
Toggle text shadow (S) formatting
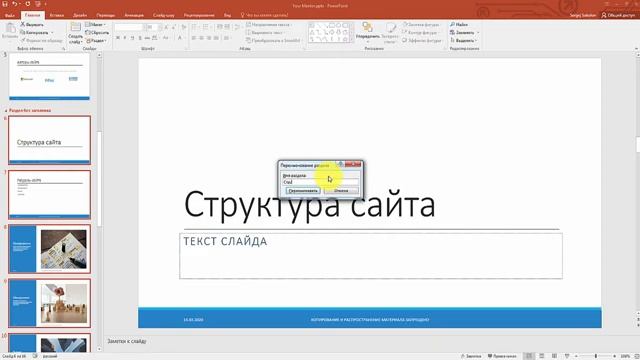coord(140,38)
